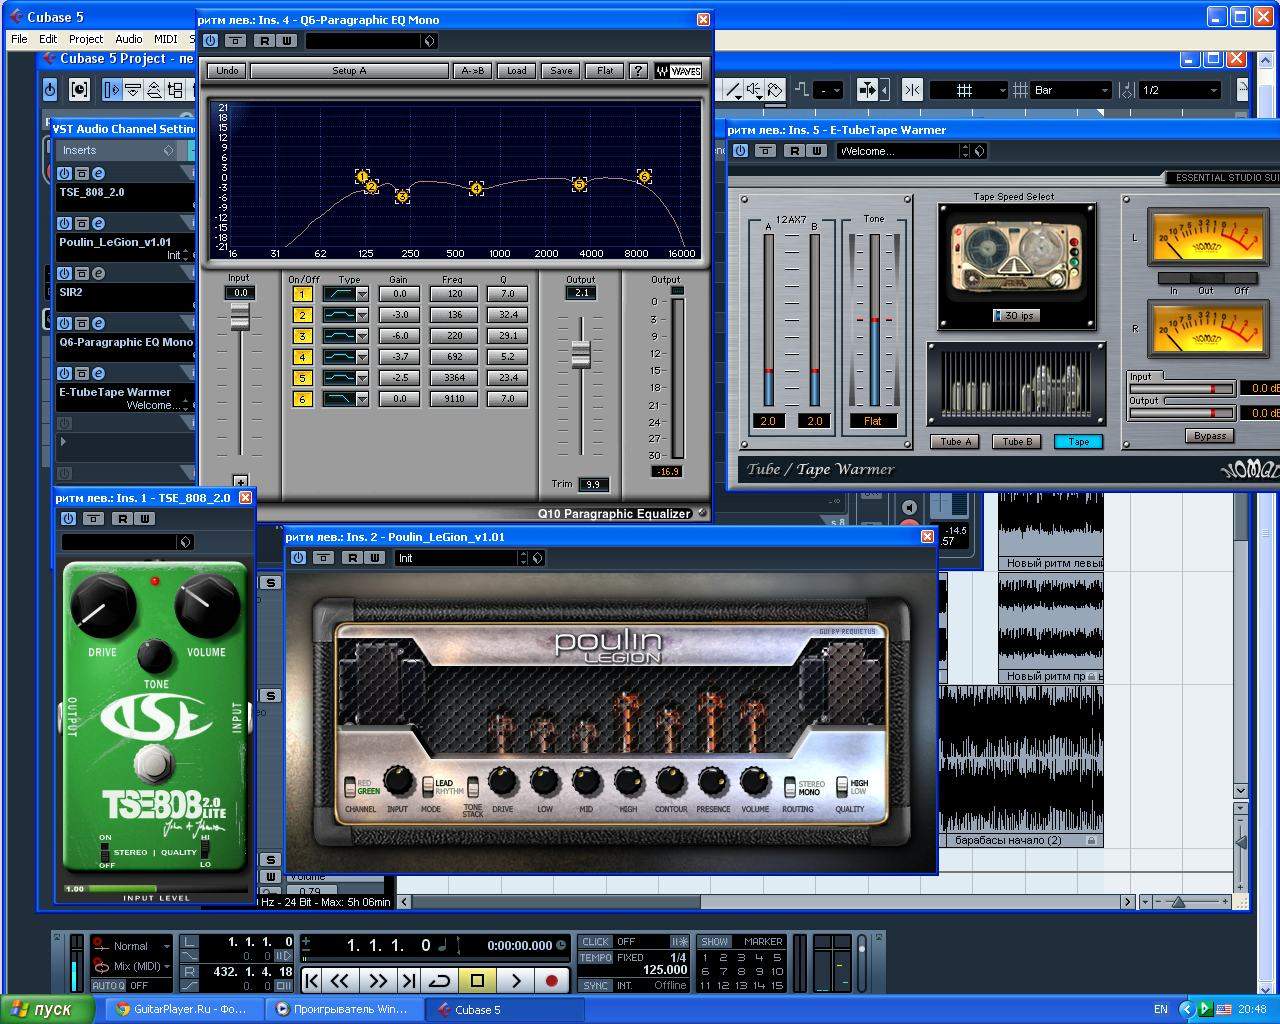
Task: Go to project end in transport
Action: point(408,981)
